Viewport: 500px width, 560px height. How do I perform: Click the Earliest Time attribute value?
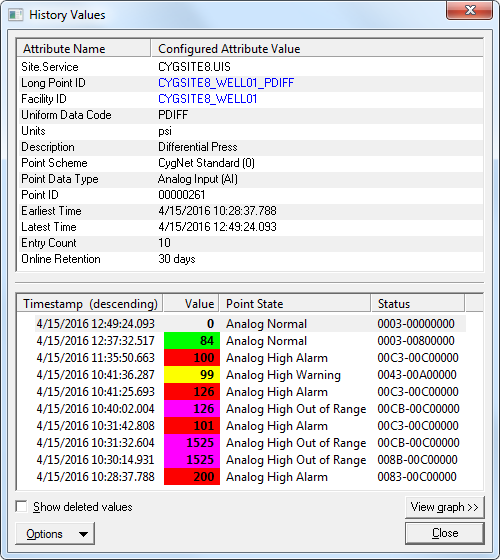pyautogui.click(x=217, y=211)
